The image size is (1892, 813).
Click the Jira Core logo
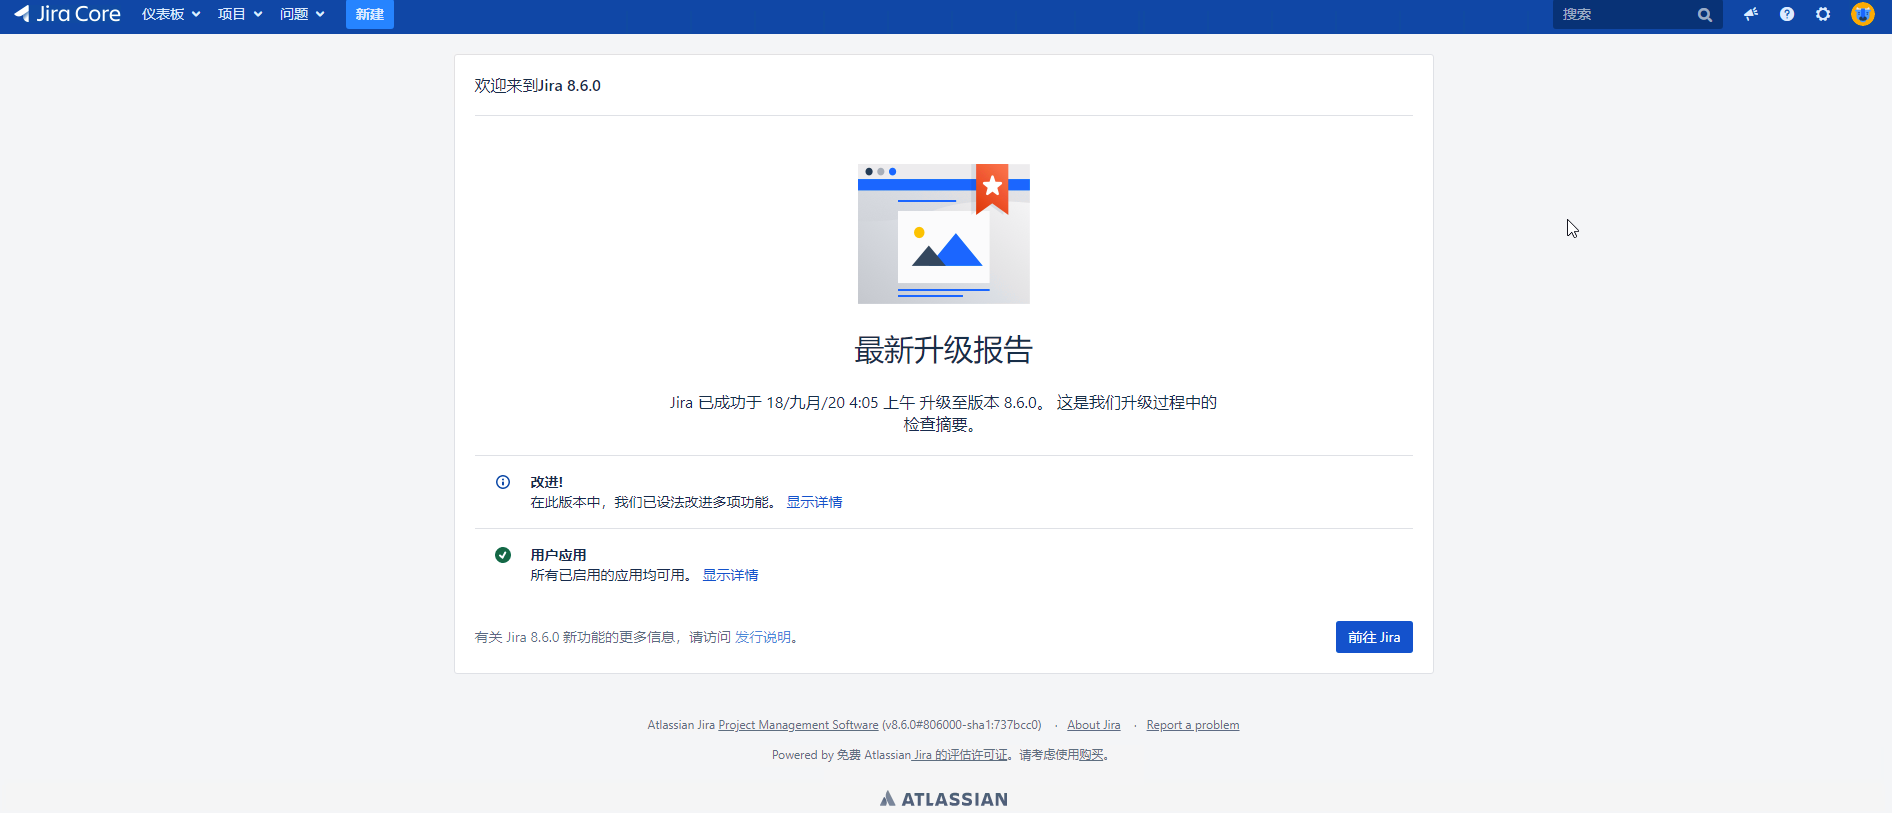(x=67, y=14)
